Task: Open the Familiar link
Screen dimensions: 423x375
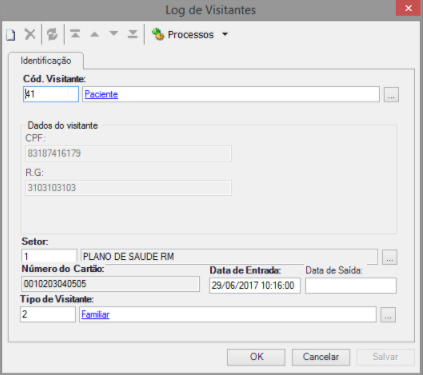Action: click(95, 314)
